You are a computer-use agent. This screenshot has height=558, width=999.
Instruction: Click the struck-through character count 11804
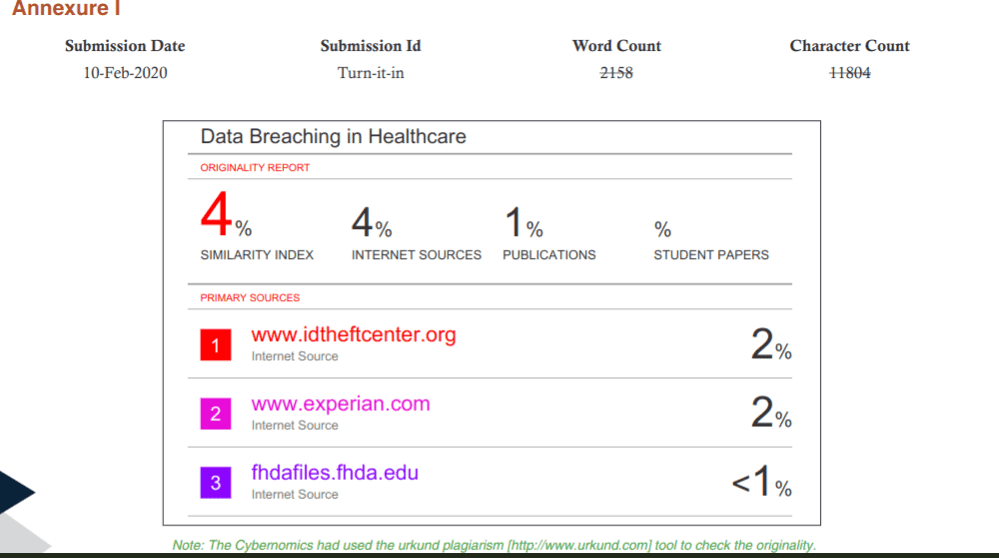pos(849,73)
